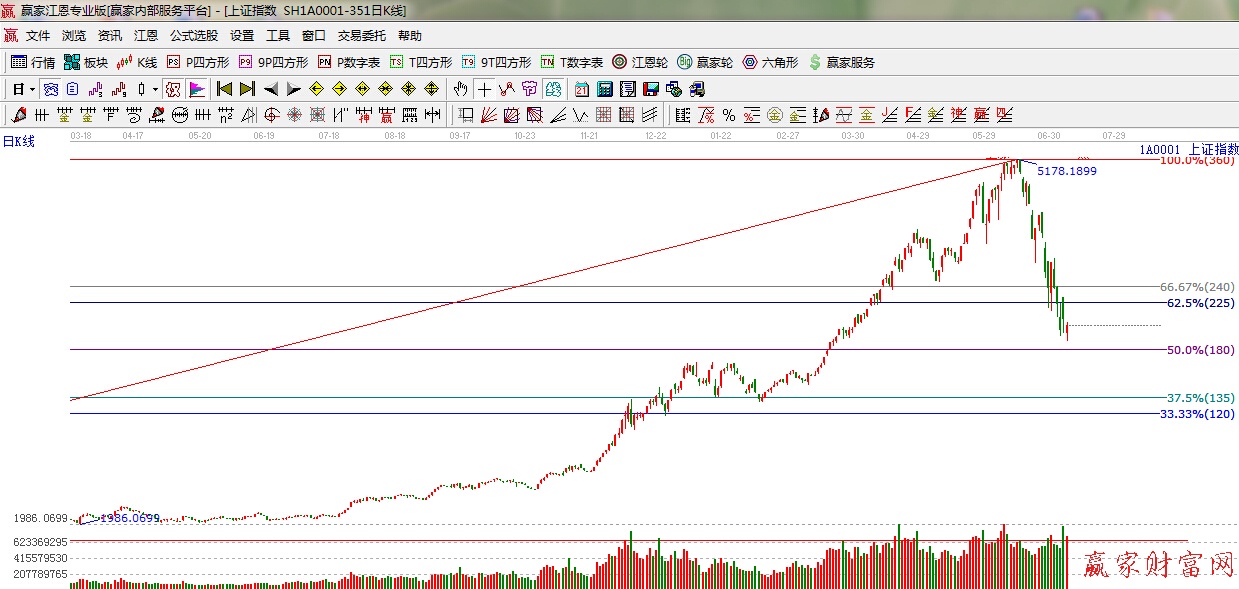The height and width of the screenshot is (589, 1239).
Task: Open the calculator icon in toolbar
Action: coord(604,89)
